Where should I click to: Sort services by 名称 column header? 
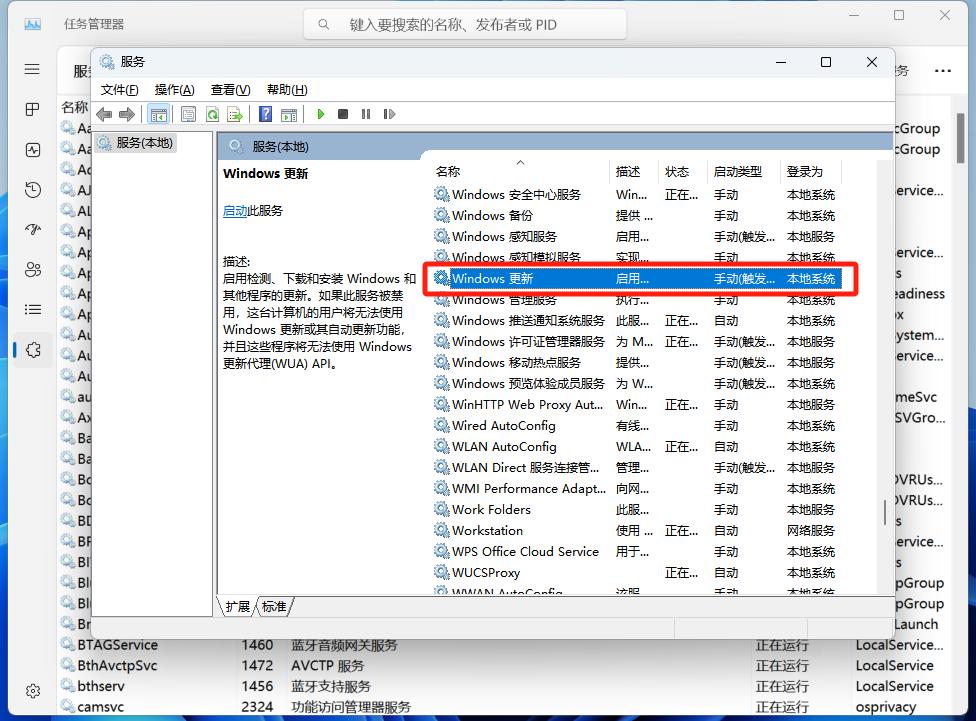pos(520,171)
